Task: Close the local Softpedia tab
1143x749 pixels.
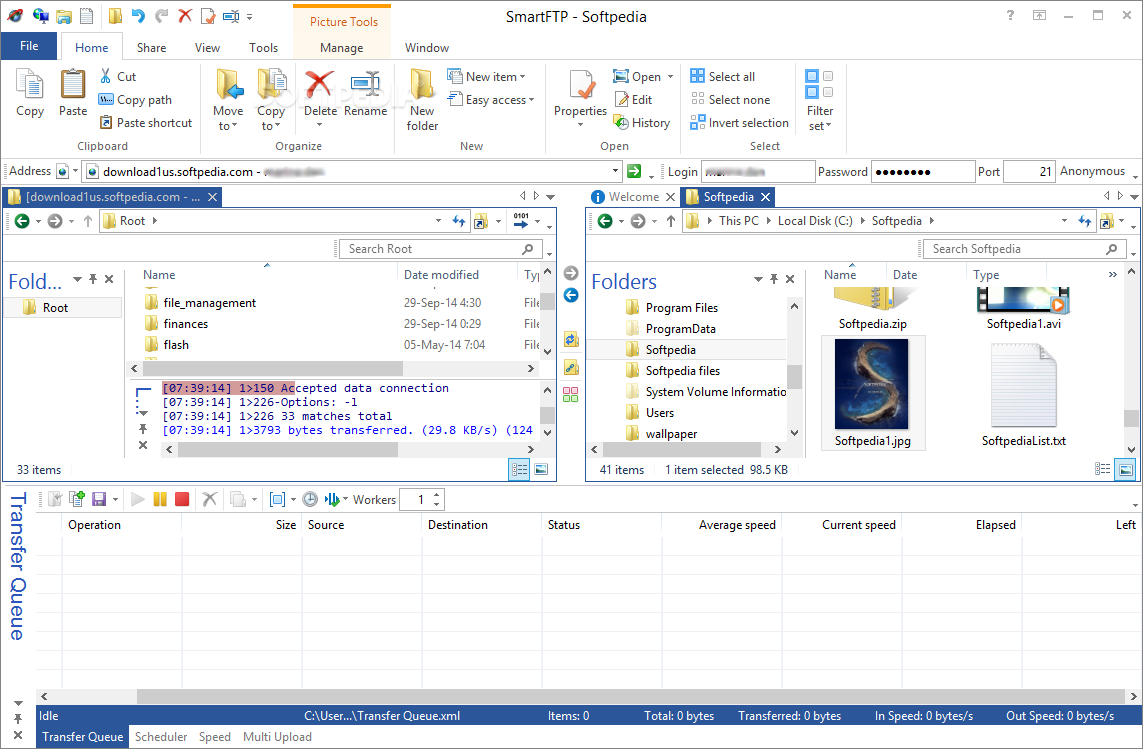Action: tap(765, 197)
